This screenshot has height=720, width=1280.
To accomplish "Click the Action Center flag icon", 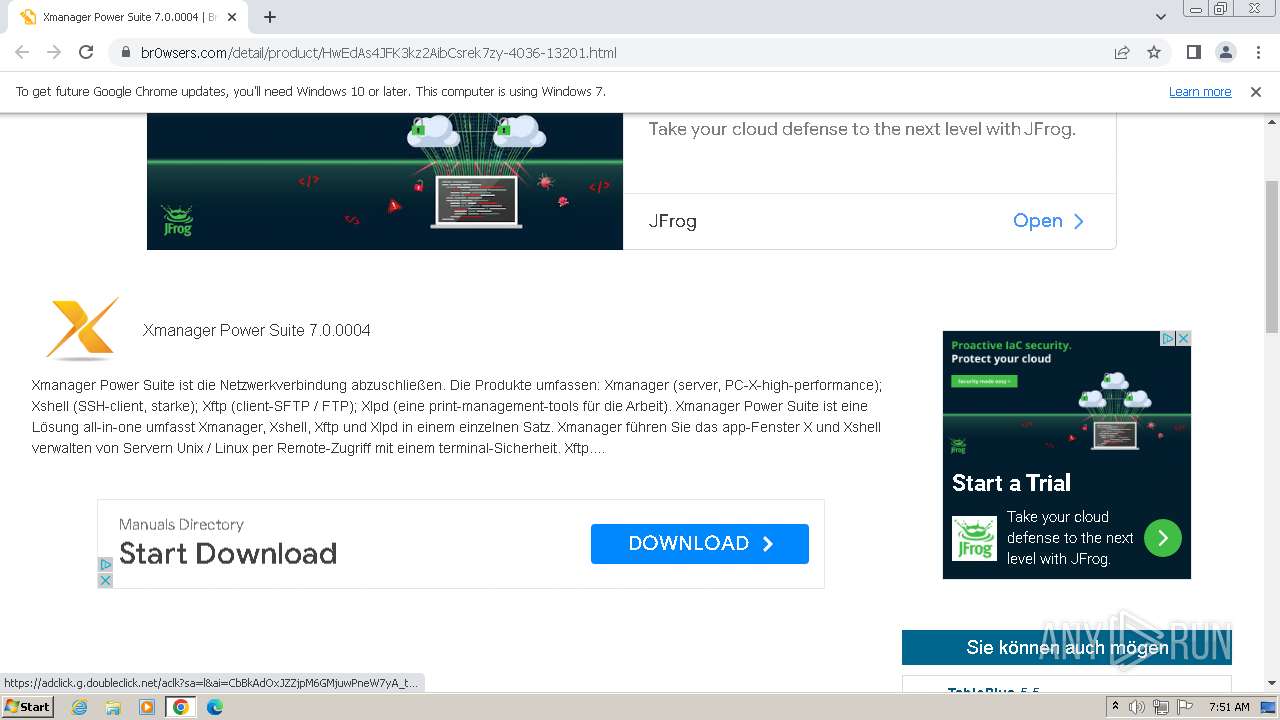I will [x=1185, y=707].
